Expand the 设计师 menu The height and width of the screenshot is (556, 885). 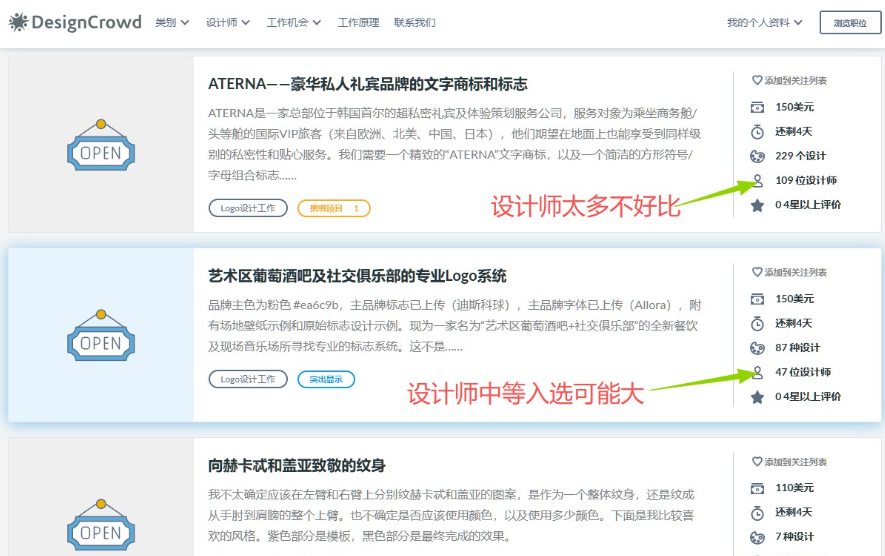[x=227, y=23]
